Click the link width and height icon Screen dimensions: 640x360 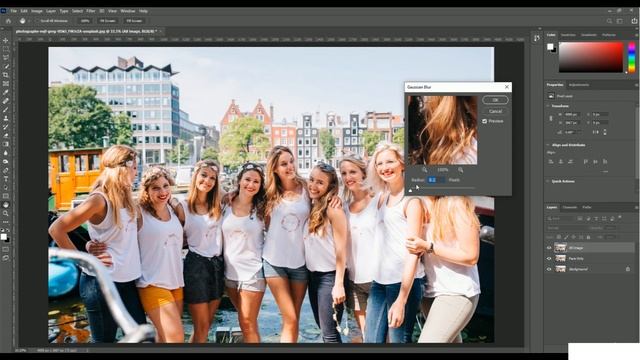(x=551, y=118)
